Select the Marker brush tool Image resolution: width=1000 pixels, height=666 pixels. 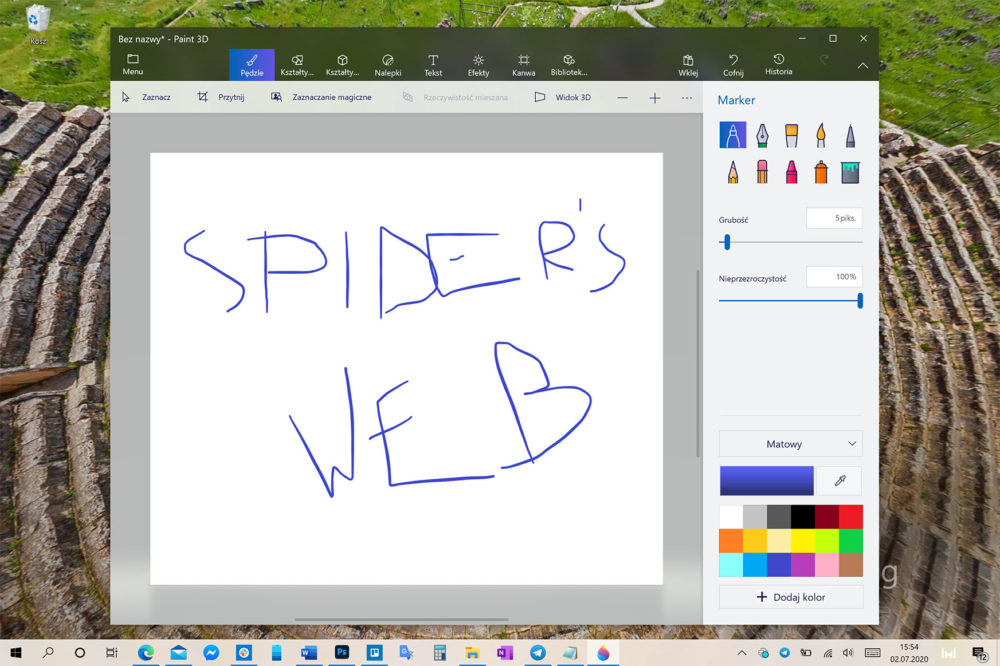732,135
